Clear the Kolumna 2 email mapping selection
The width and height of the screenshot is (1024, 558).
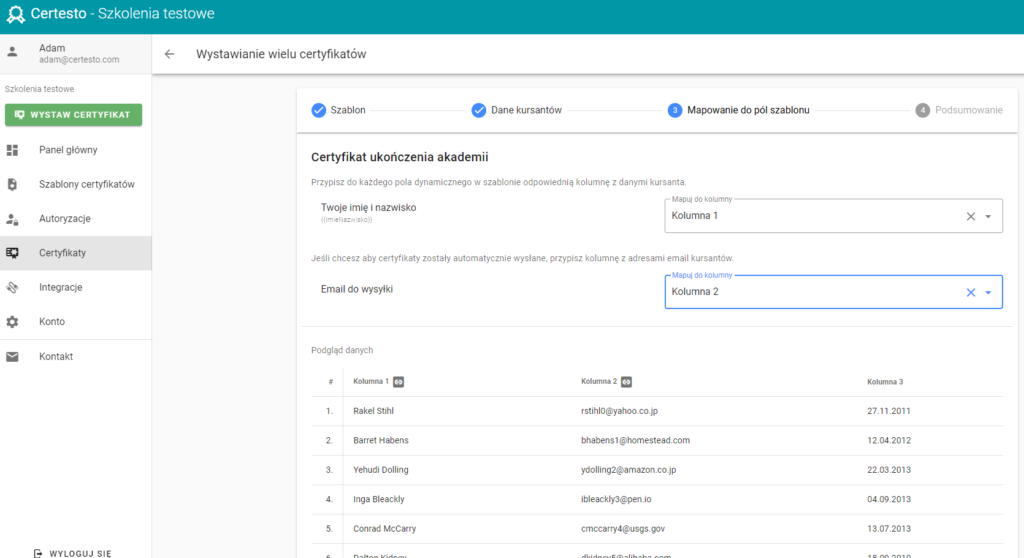coord(970,293)
